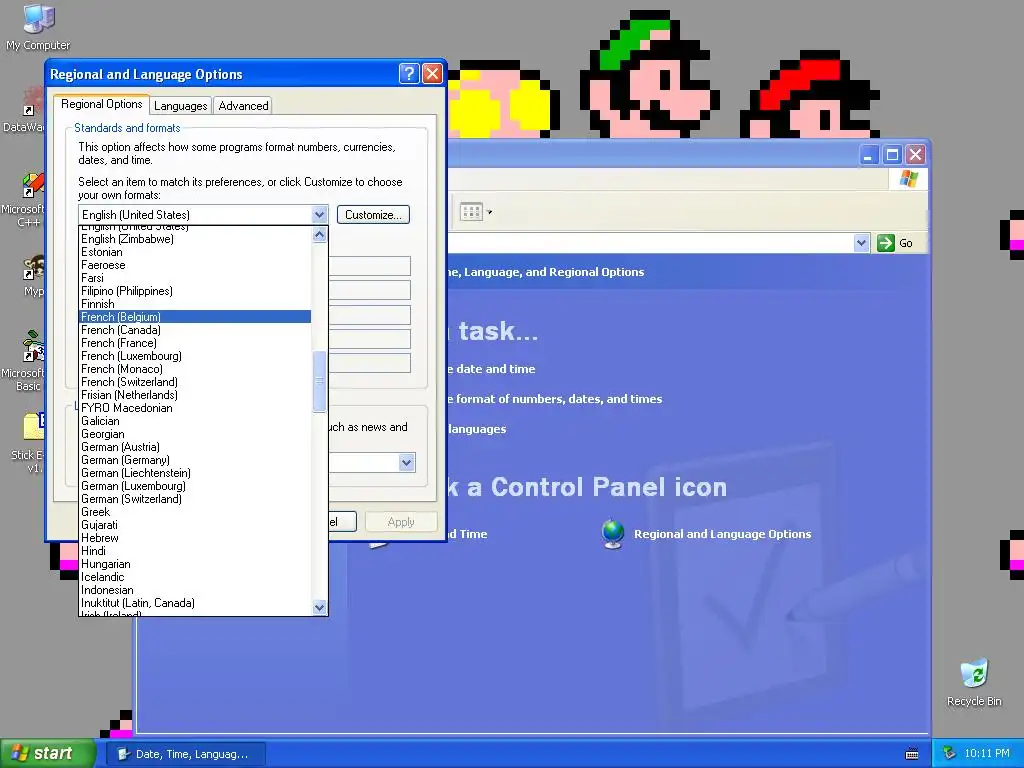
Task: Select Hindi from the list
Action: coord(195,551)
